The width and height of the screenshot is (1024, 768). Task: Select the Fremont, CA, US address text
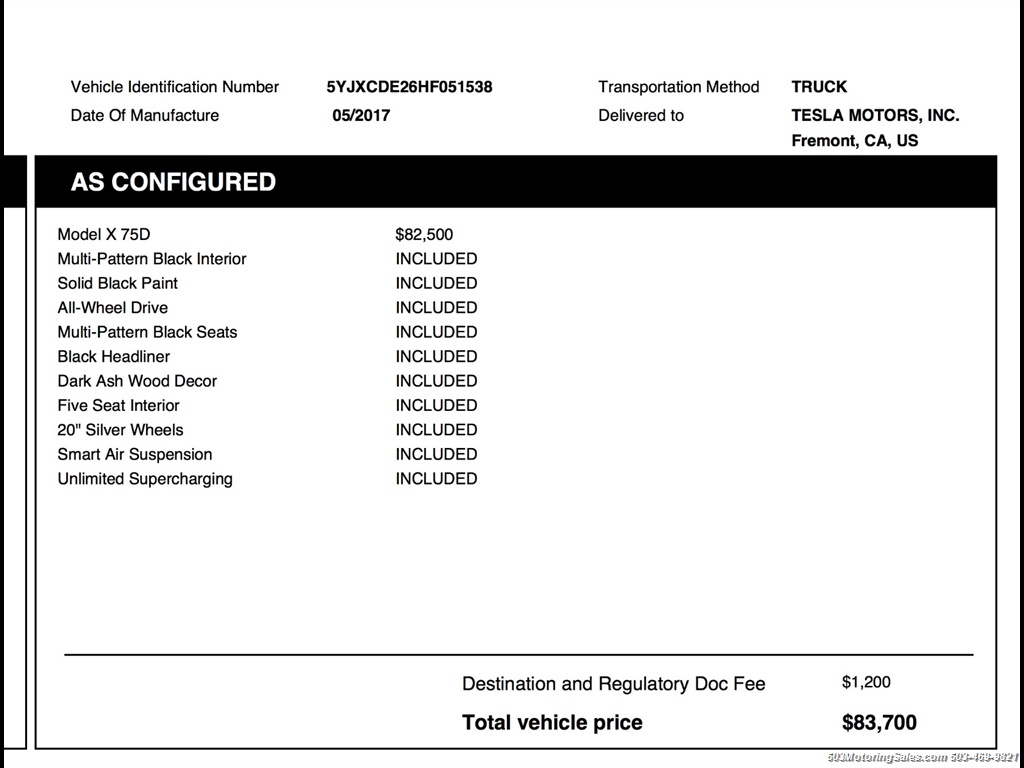pos(854,141)
